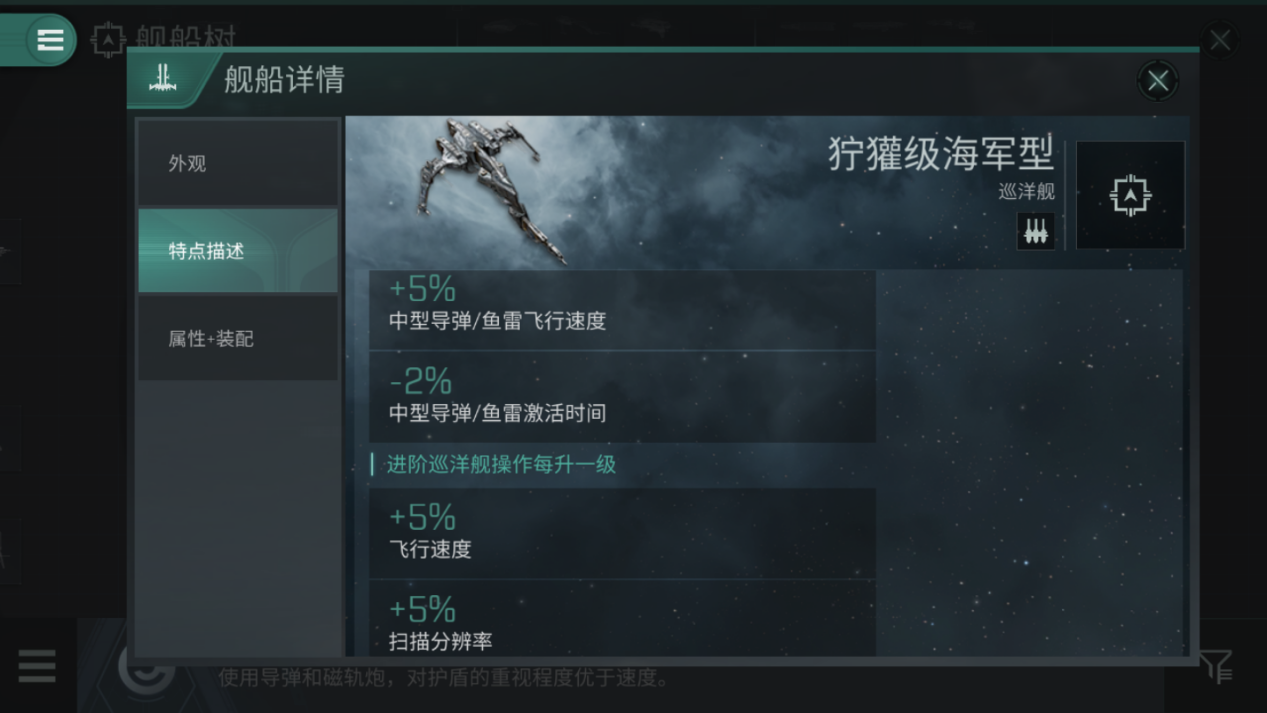Open the bottom-left list menu icon
This screenshot has height=713, width=1267.
(37, 666)
